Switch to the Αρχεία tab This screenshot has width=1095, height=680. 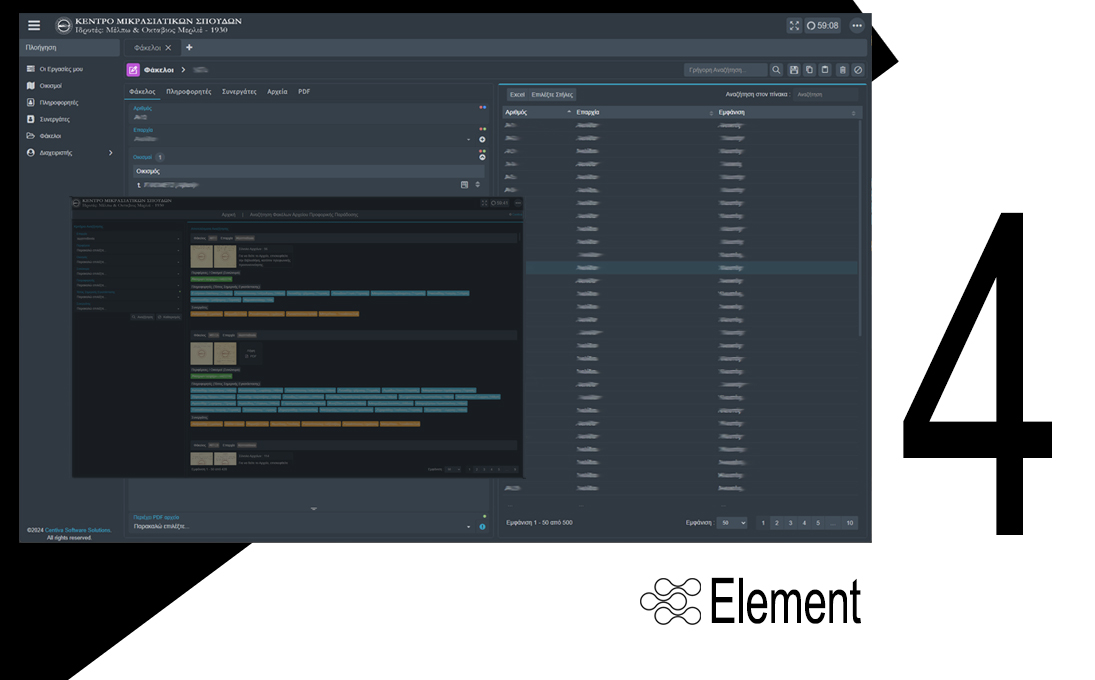[277, 91]
